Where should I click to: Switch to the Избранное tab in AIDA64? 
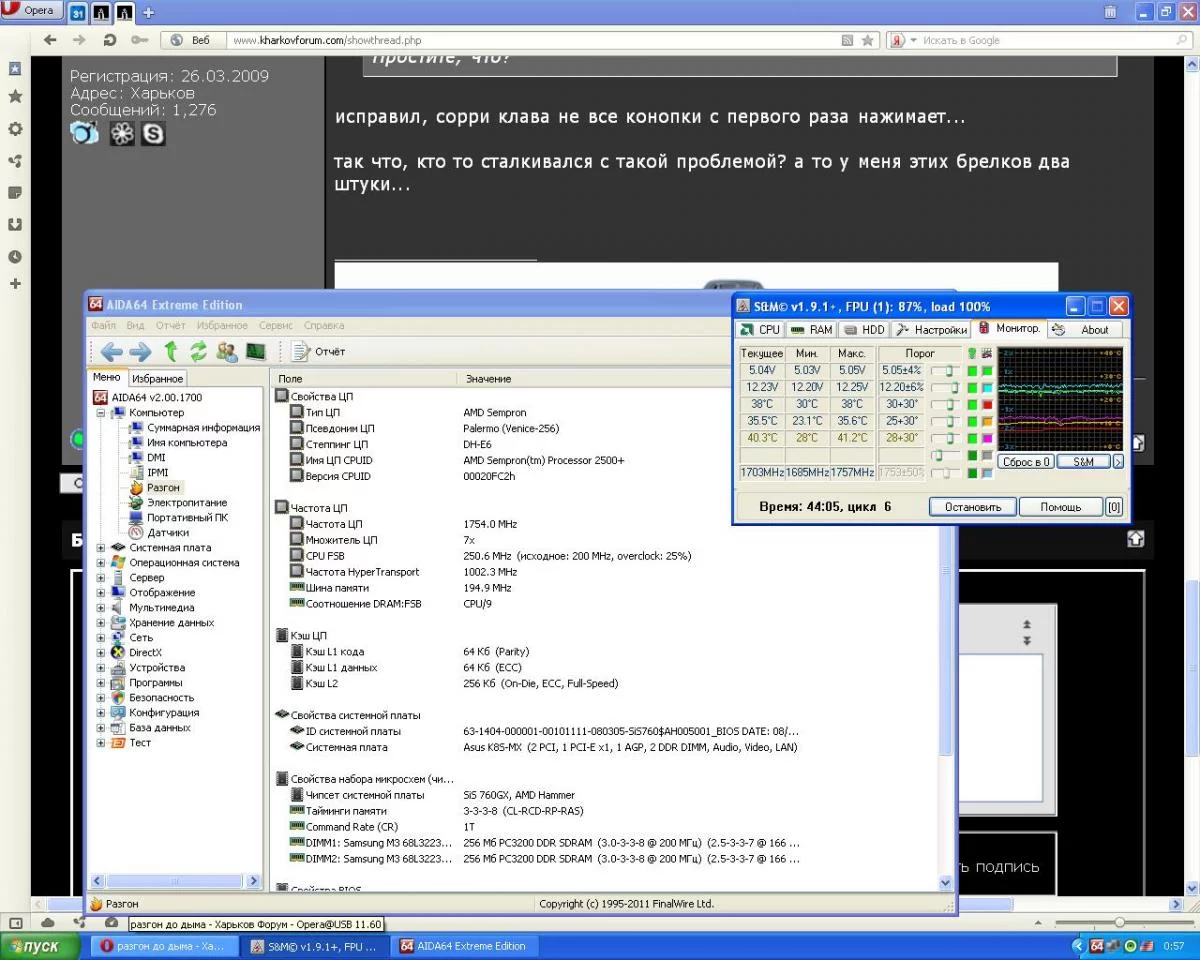pos(158,379)
